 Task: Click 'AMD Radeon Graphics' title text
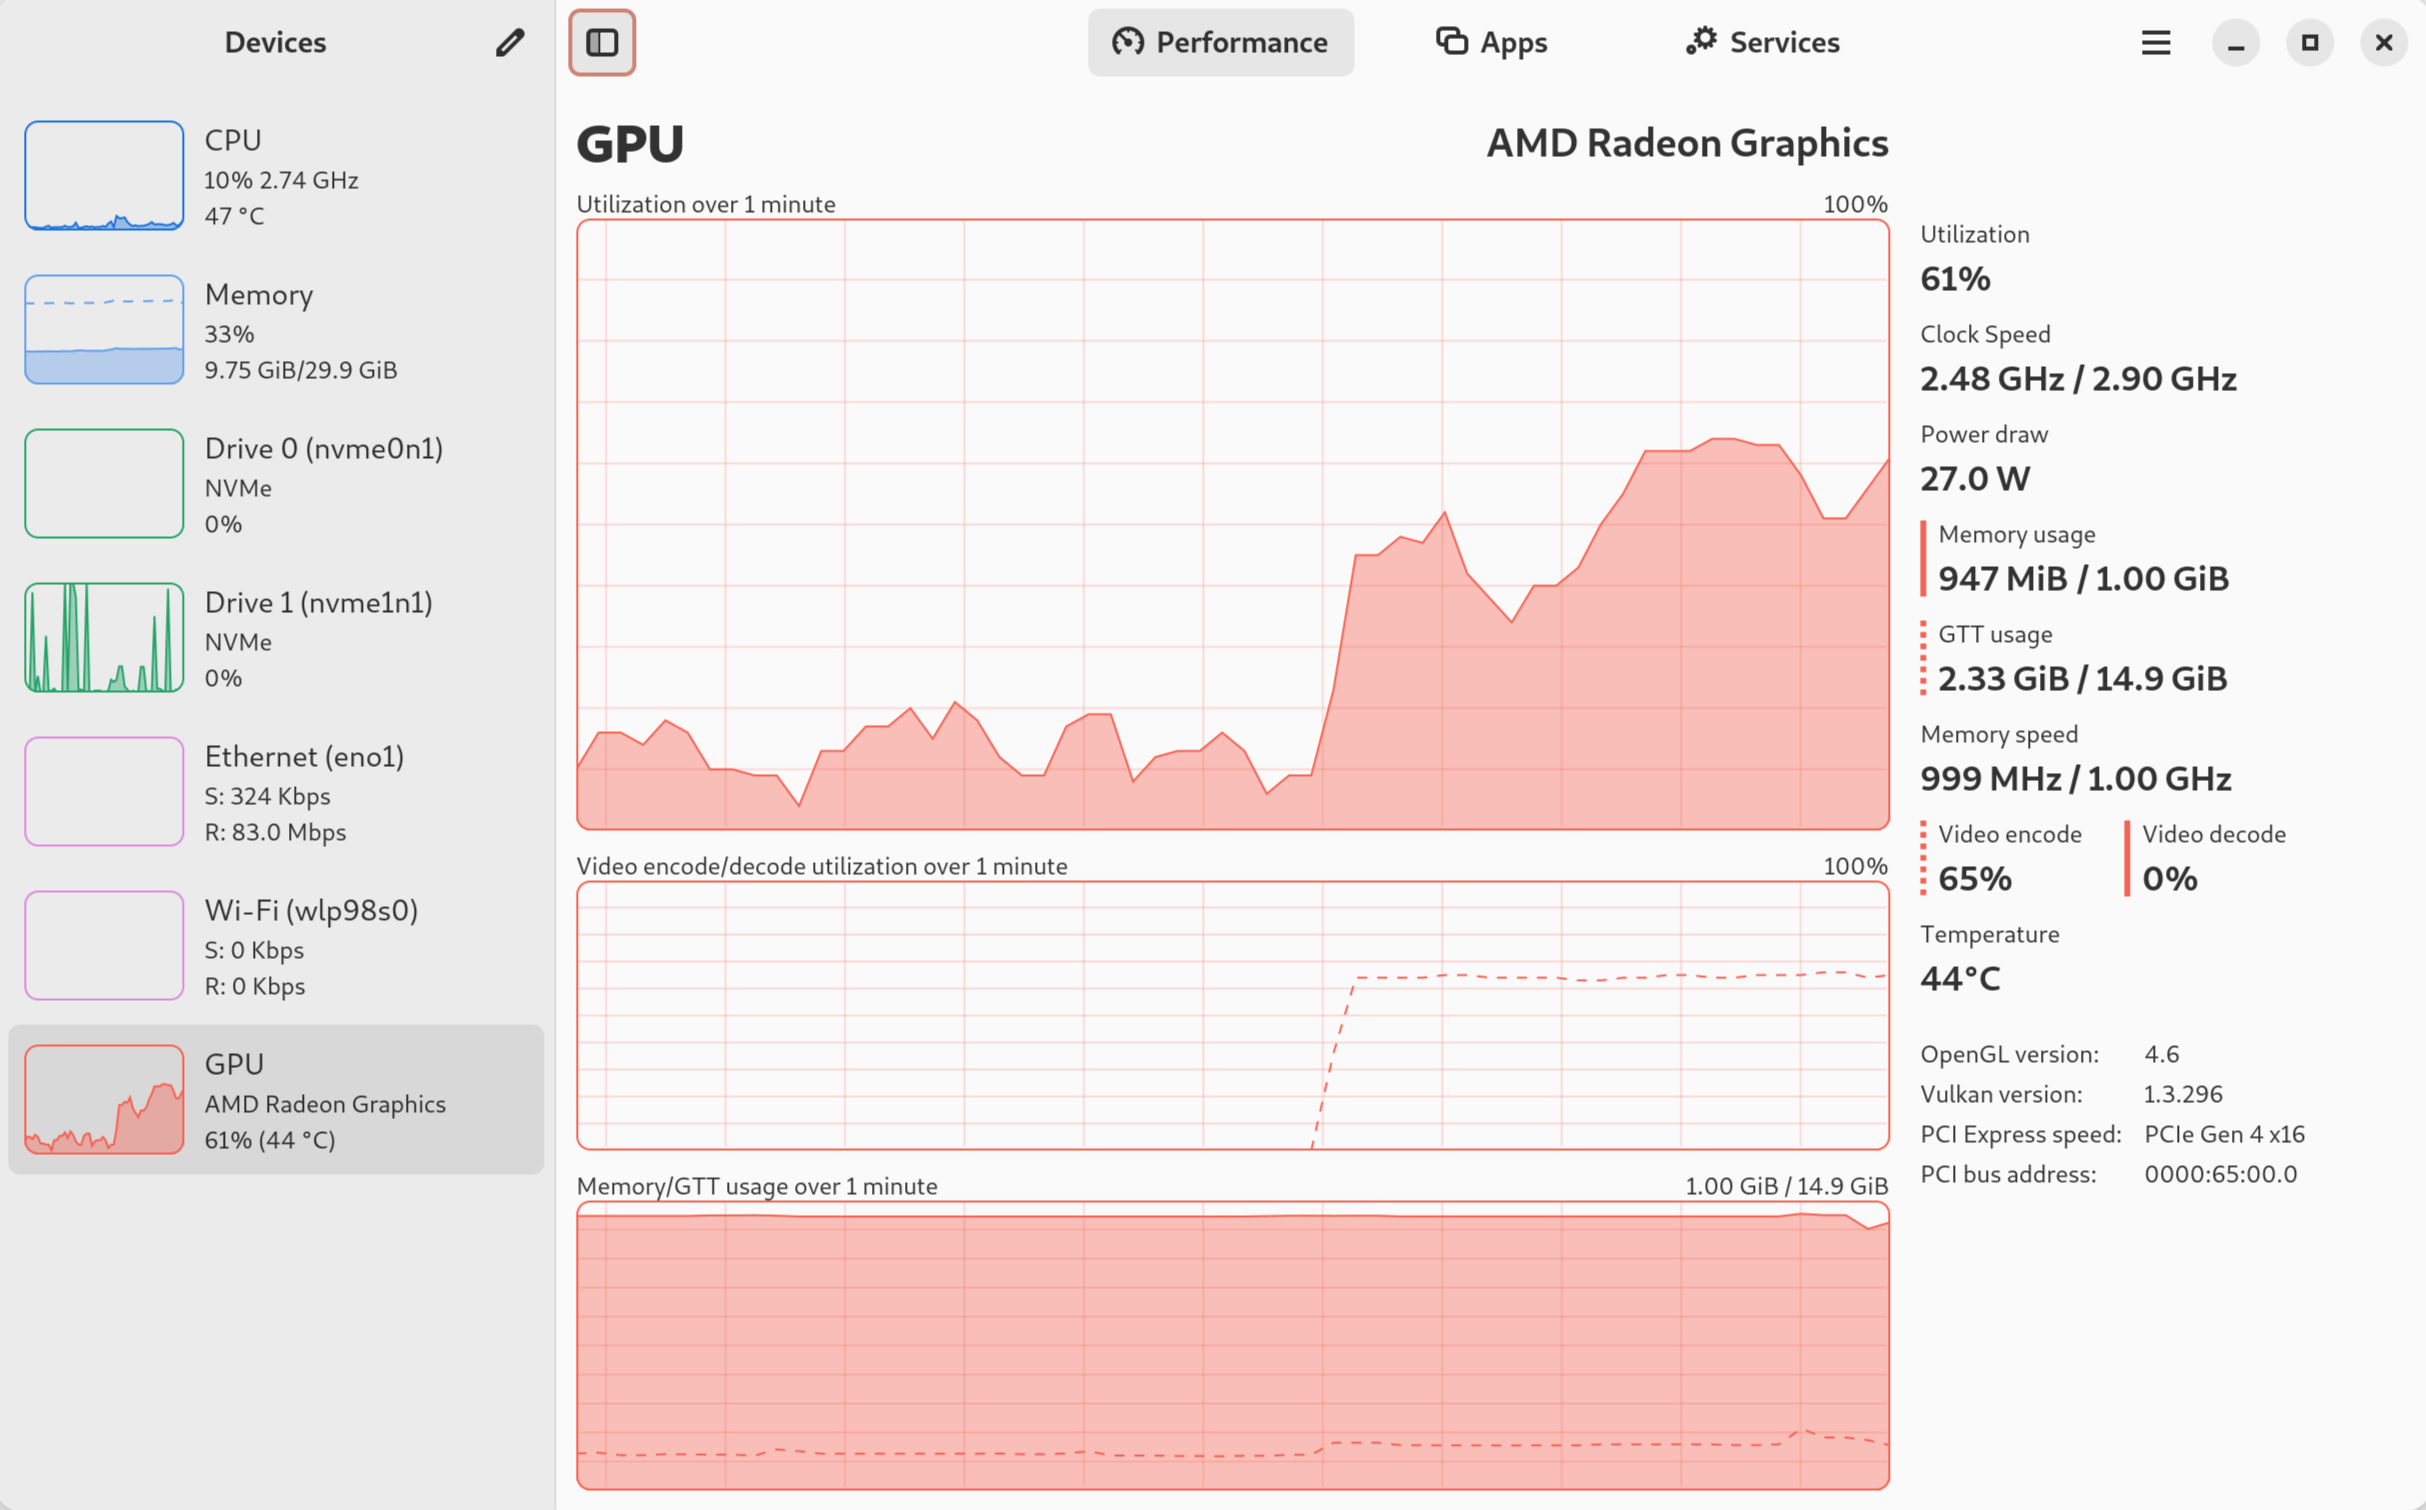[1687, 143]
